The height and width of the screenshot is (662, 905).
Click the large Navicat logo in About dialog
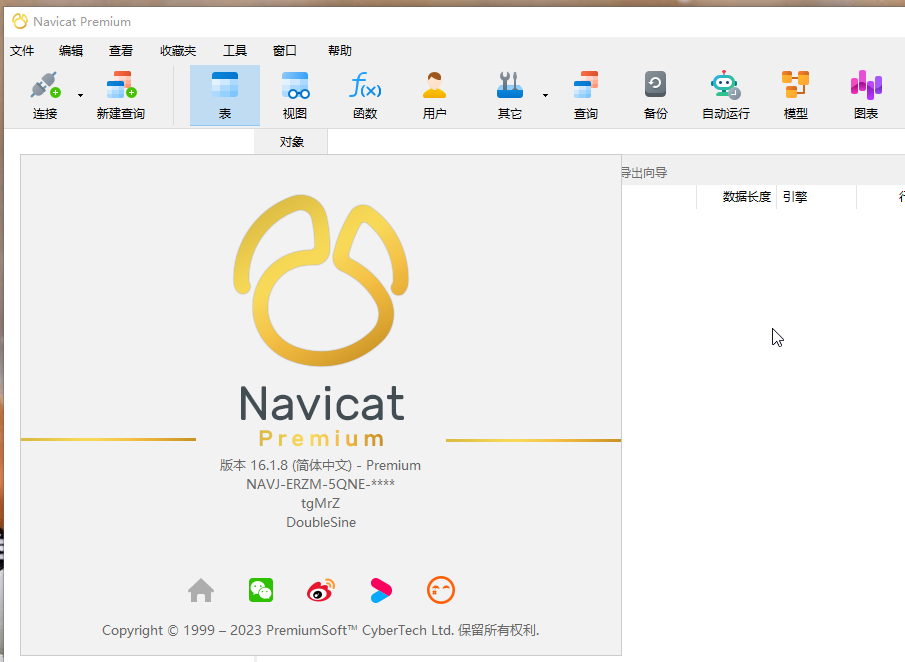click(x=321, y=280)
